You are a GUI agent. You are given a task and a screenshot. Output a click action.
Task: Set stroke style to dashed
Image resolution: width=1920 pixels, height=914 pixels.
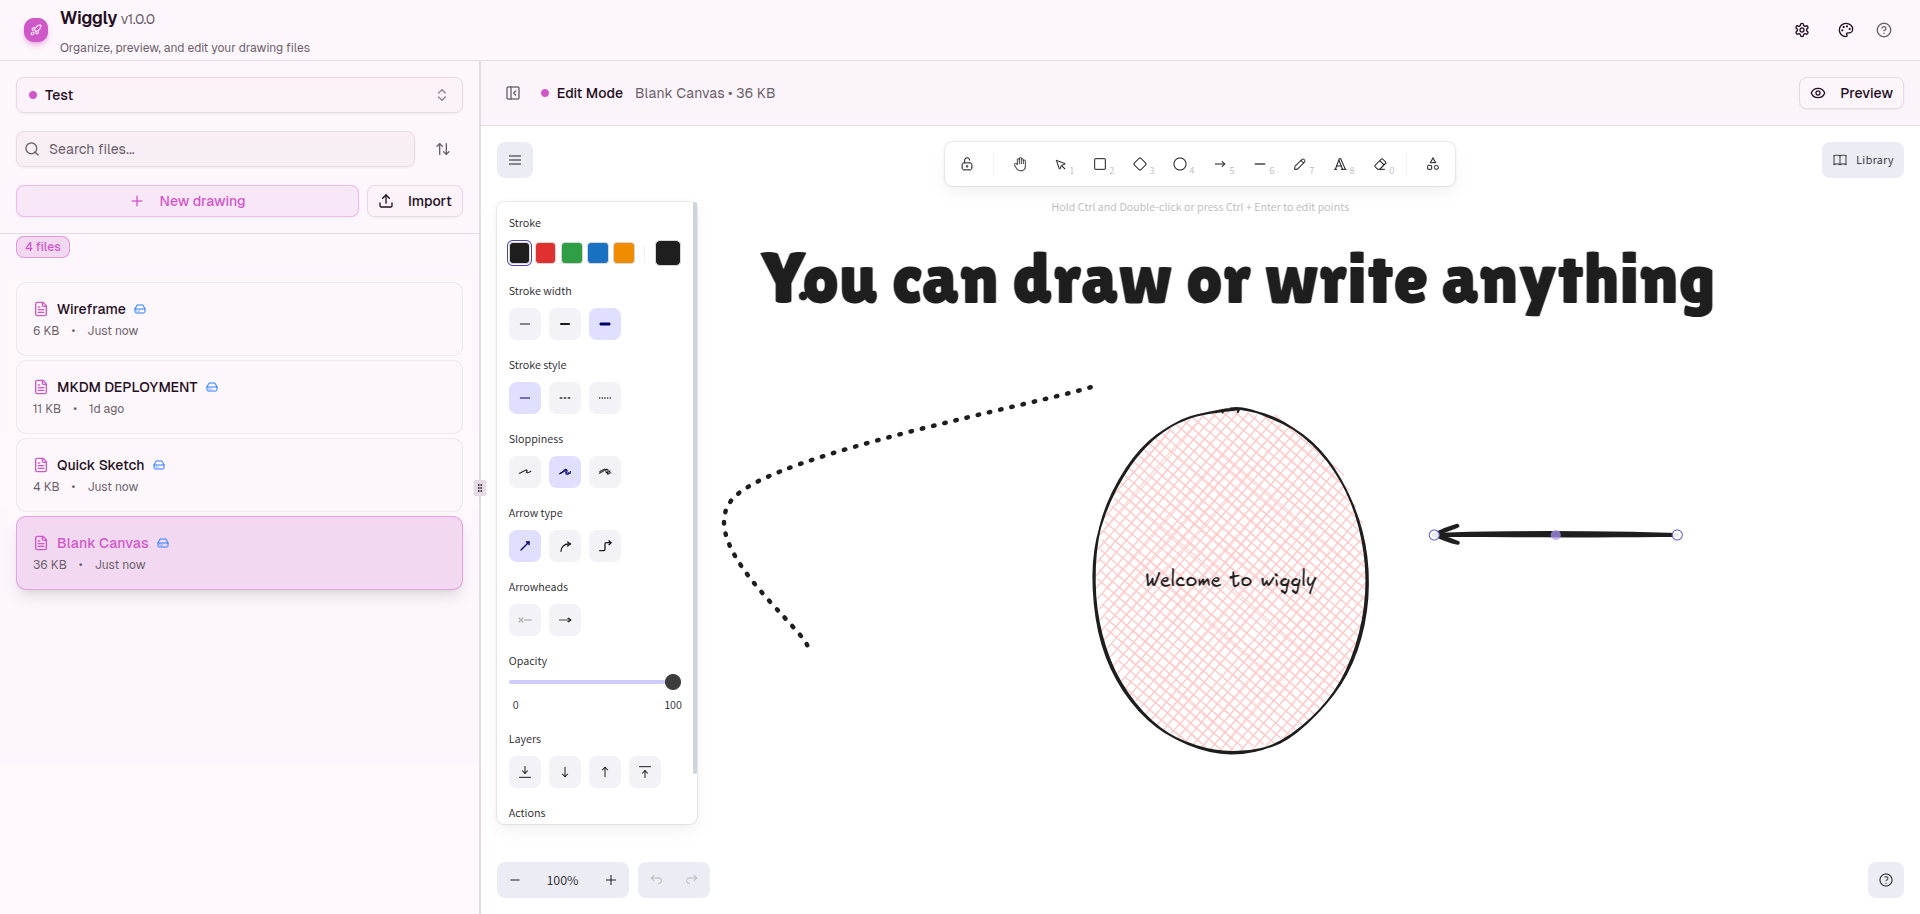[565, 398]
